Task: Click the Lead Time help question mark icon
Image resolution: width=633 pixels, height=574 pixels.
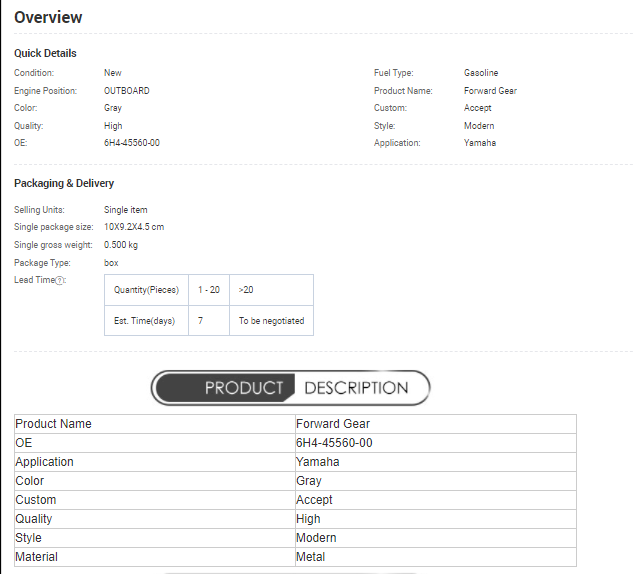Action: pos(60,281)
